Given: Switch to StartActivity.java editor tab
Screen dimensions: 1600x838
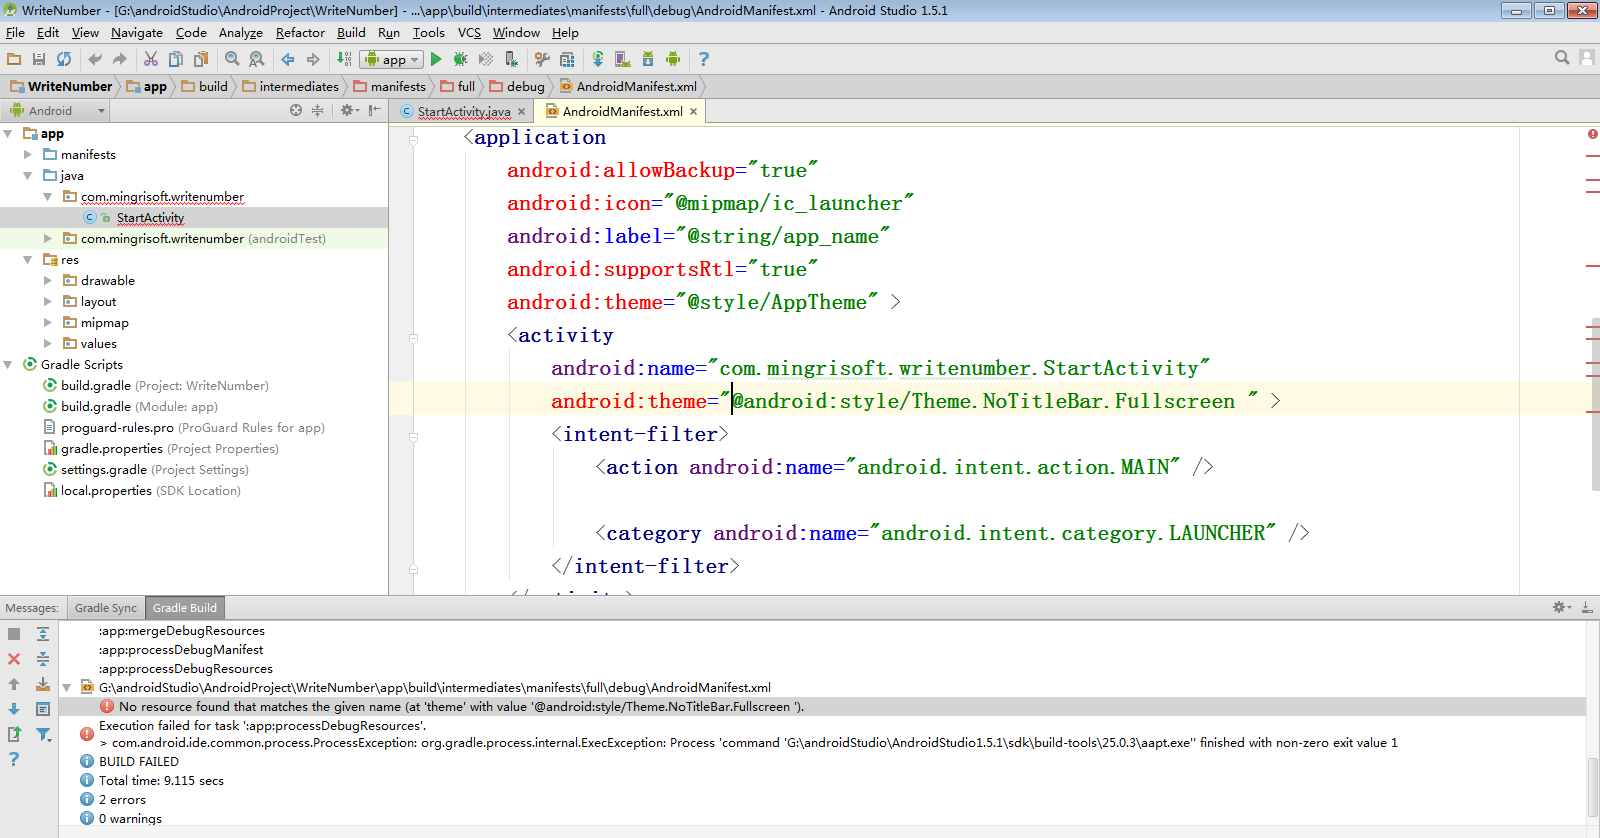Looking at the screenshot, I should click(463, 111).
